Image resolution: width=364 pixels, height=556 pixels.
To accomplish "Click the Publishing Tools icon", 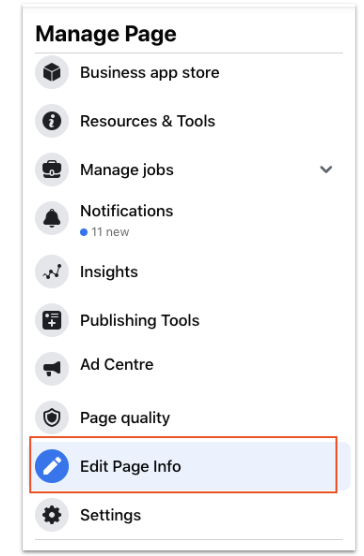I will coord(52,320).
